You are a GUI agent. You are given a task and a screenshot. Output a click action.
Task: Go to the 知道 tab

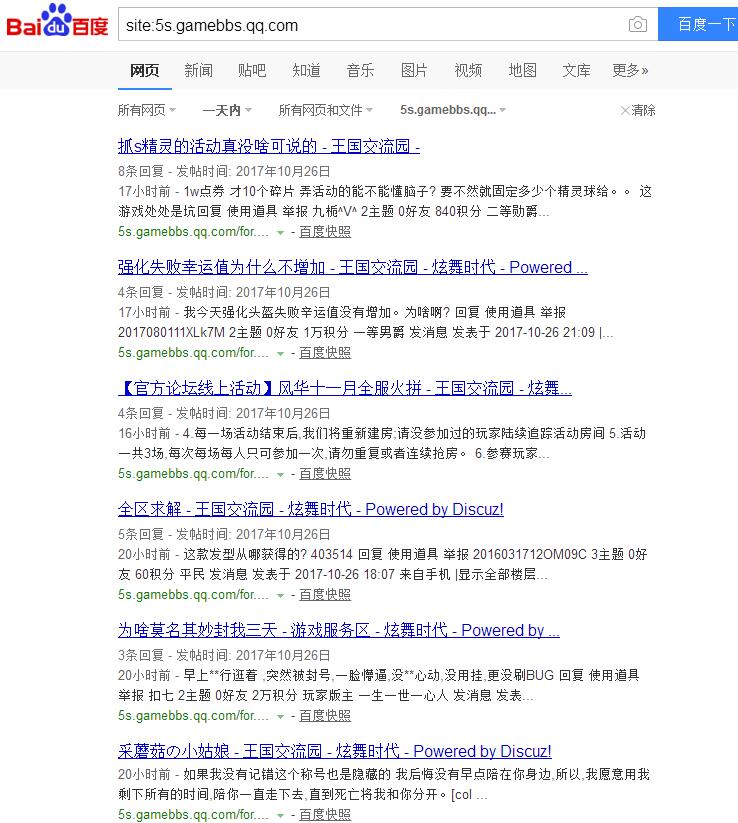pyautogui.click(x=307, y=70)
